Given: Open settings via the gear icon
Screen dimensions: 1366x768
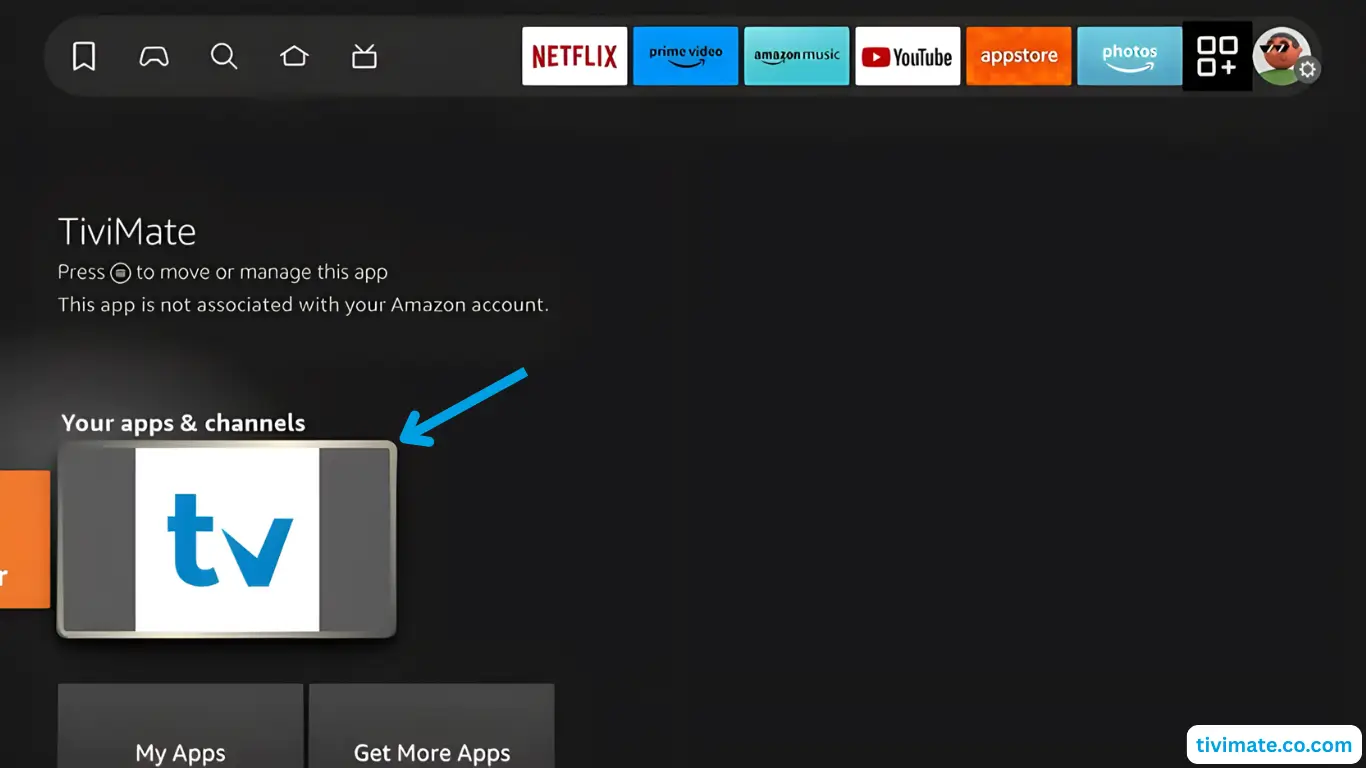Looking at the screenshot, I should tap(1308, 70).
